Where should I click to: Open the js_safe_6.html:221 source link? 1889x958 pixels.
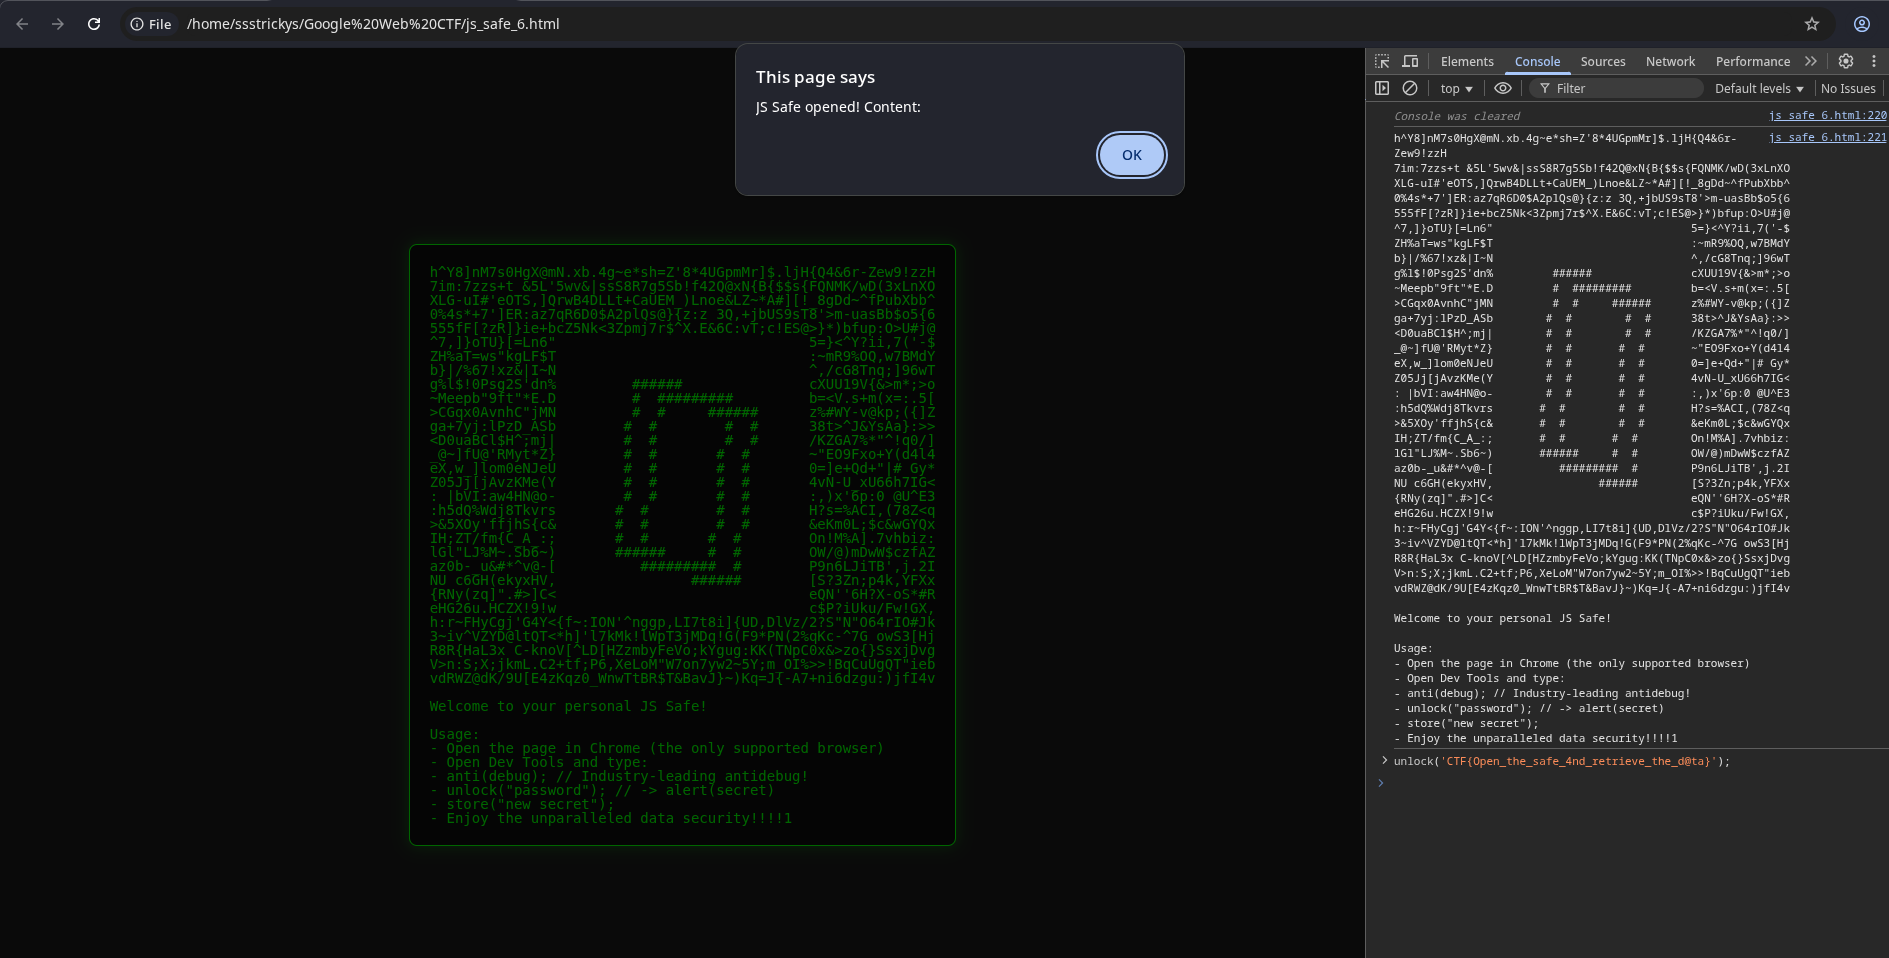click(x=1827, y=137)
